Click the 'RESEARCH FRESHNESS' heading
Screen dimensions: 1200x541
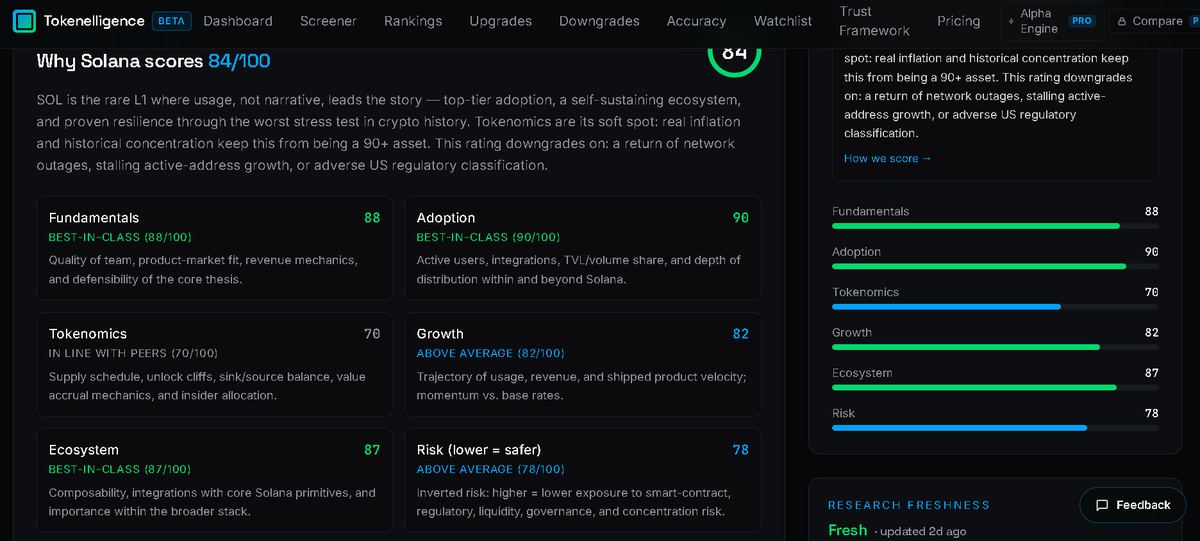point(909,505)
